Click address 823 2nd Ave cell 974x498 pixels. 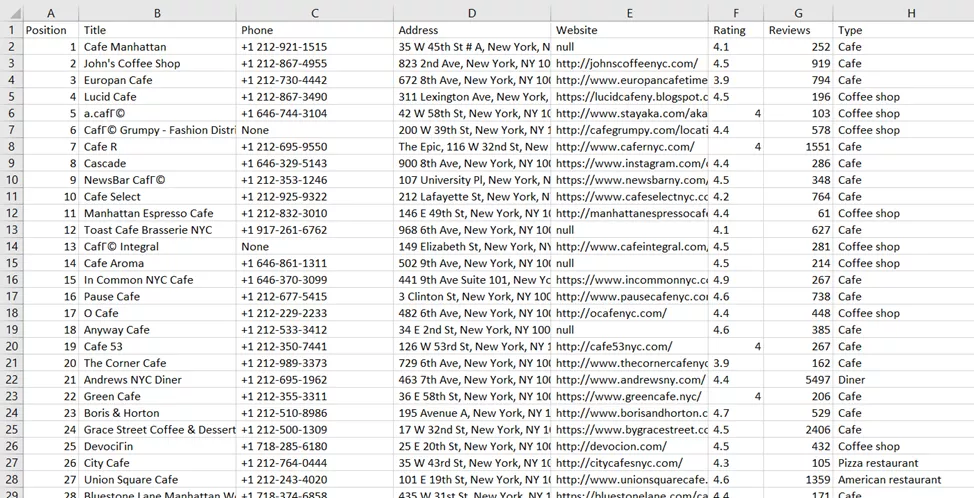pyautogui.click(x=472, y=63)
